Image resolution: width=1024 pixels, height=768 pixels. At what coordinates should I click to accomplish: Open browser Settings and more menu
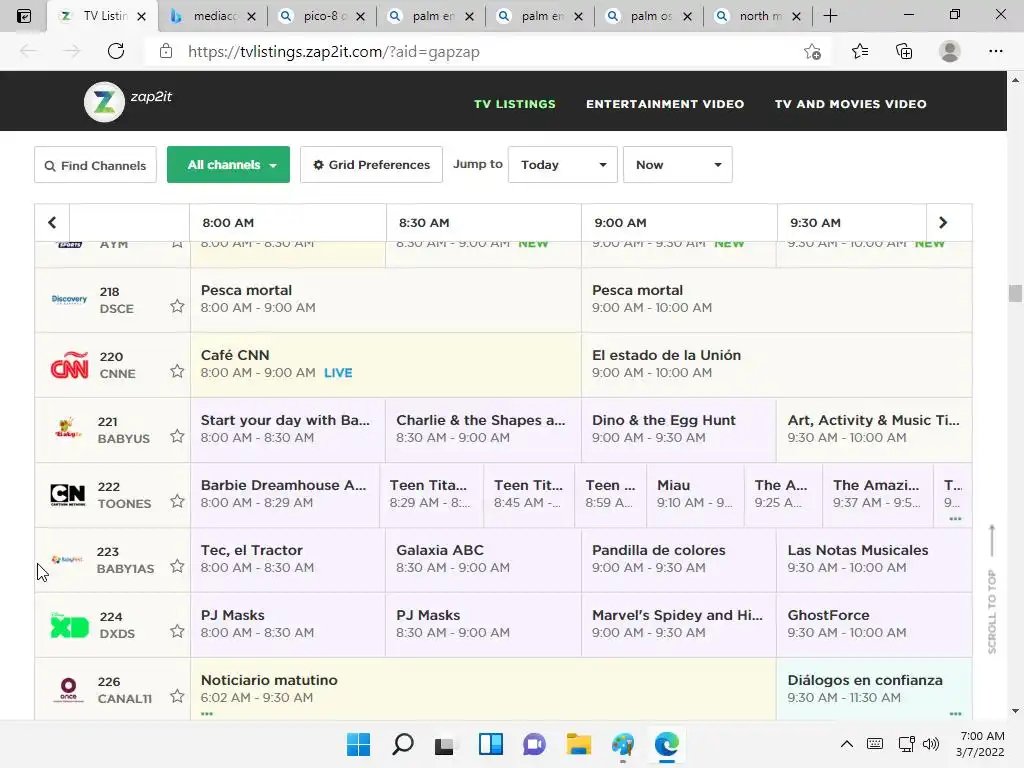coord(995,51)
